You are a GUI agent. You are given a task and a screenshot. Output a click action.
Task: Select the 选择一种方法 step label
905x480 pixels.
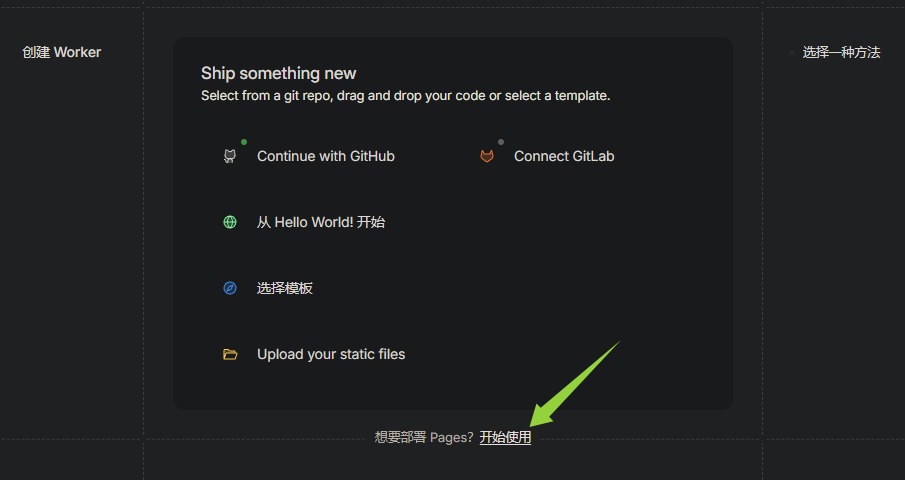pos(841,52)
